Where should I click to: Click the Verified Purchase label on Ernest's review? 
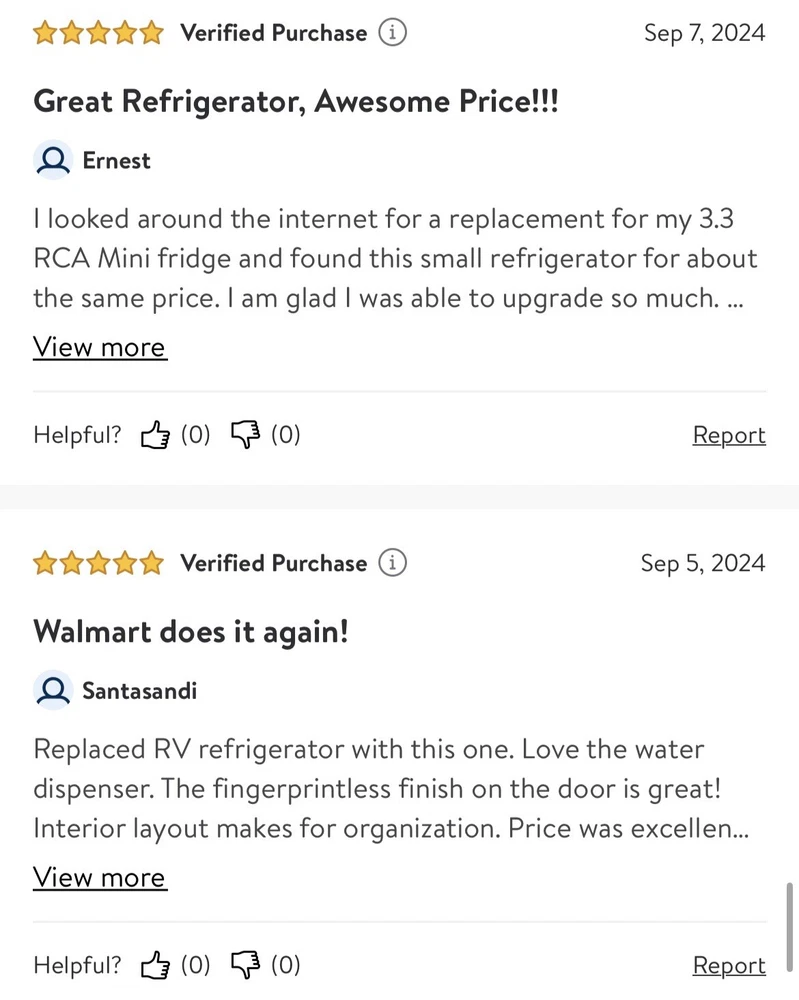click(x=273, y=33)
